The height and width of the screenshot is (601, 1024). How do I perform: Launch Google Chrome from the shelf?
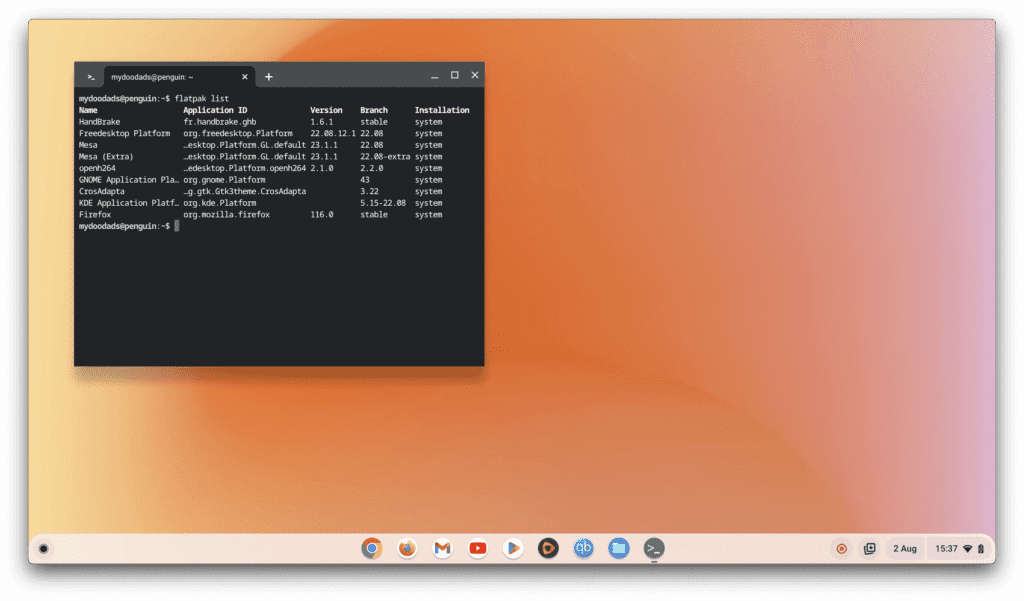(x=372, y=548)
